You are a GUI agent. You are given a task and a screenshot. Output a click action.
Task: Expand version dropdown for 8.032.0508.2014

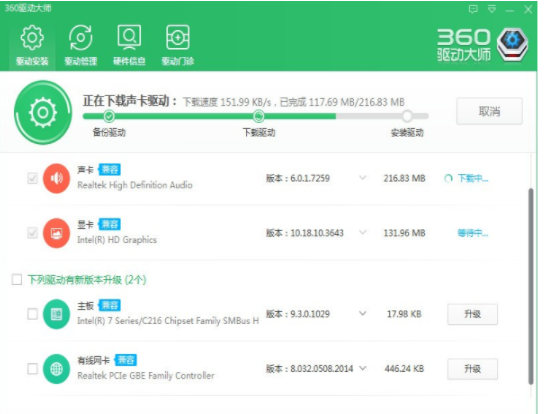[x=362, y=368]
